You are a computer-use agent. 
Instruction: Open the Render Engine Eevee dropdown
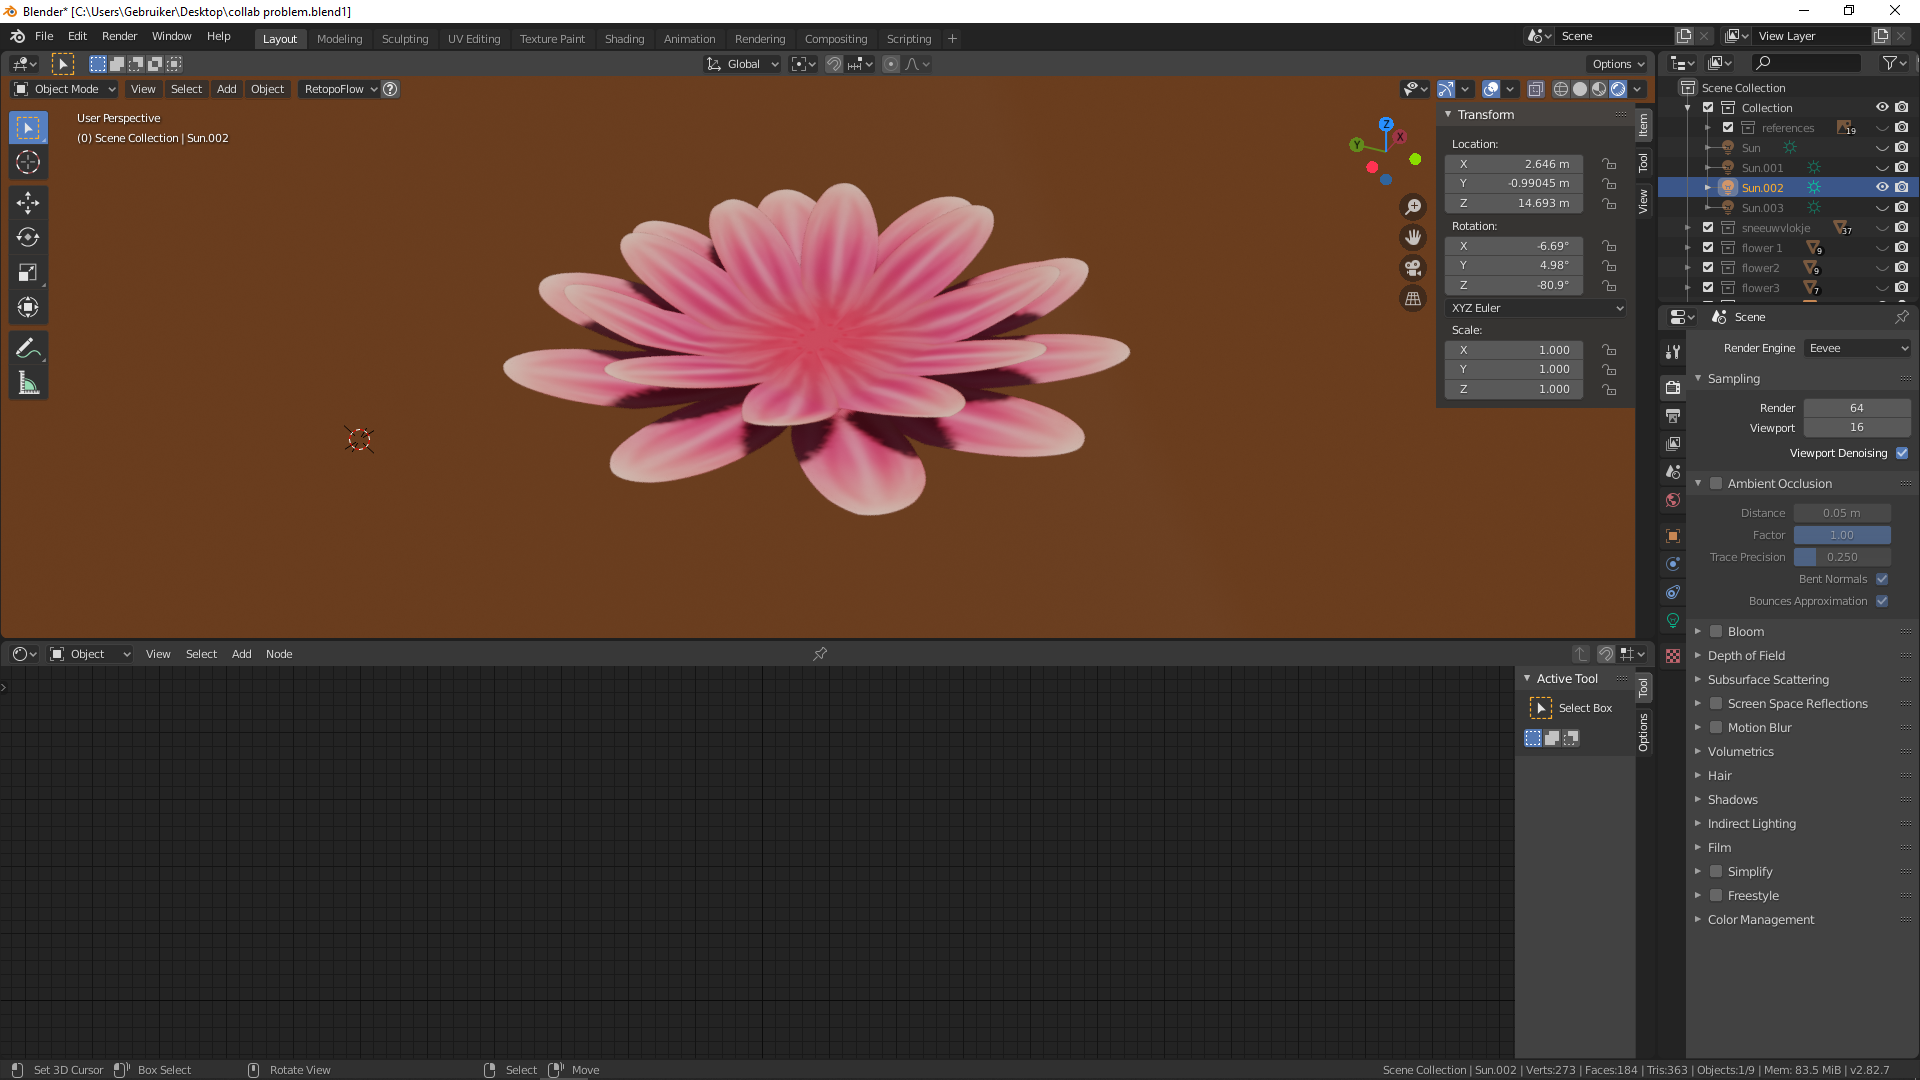[x=1858, y=348]
